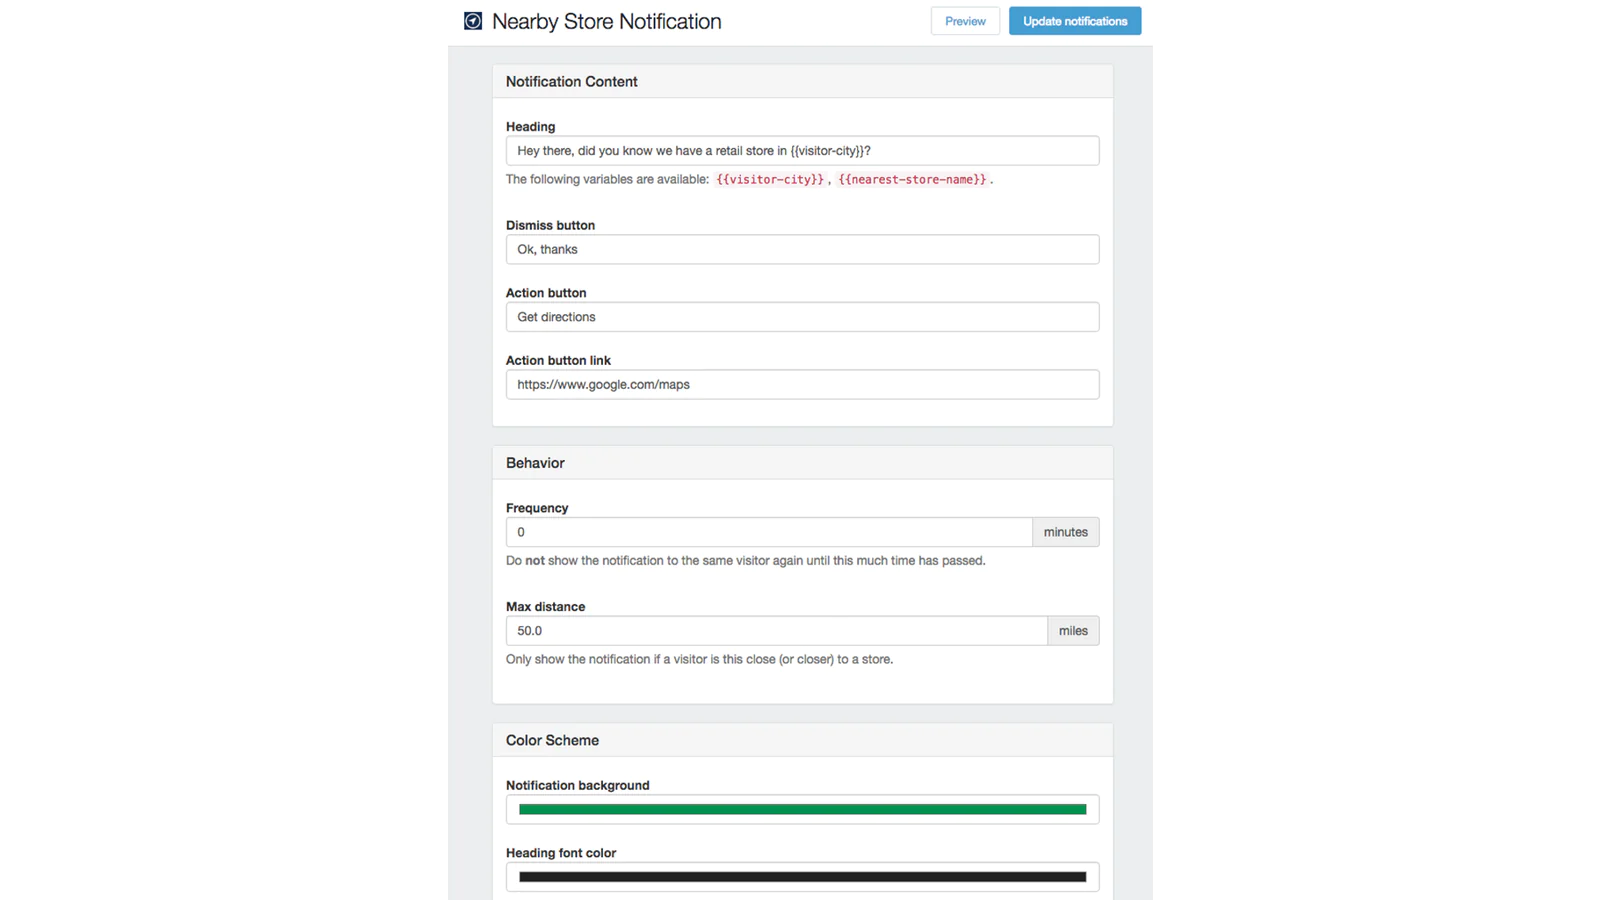Open the Notification background color picker
The height and width of the screenshot is (900, 1600).
click(802, 810)
